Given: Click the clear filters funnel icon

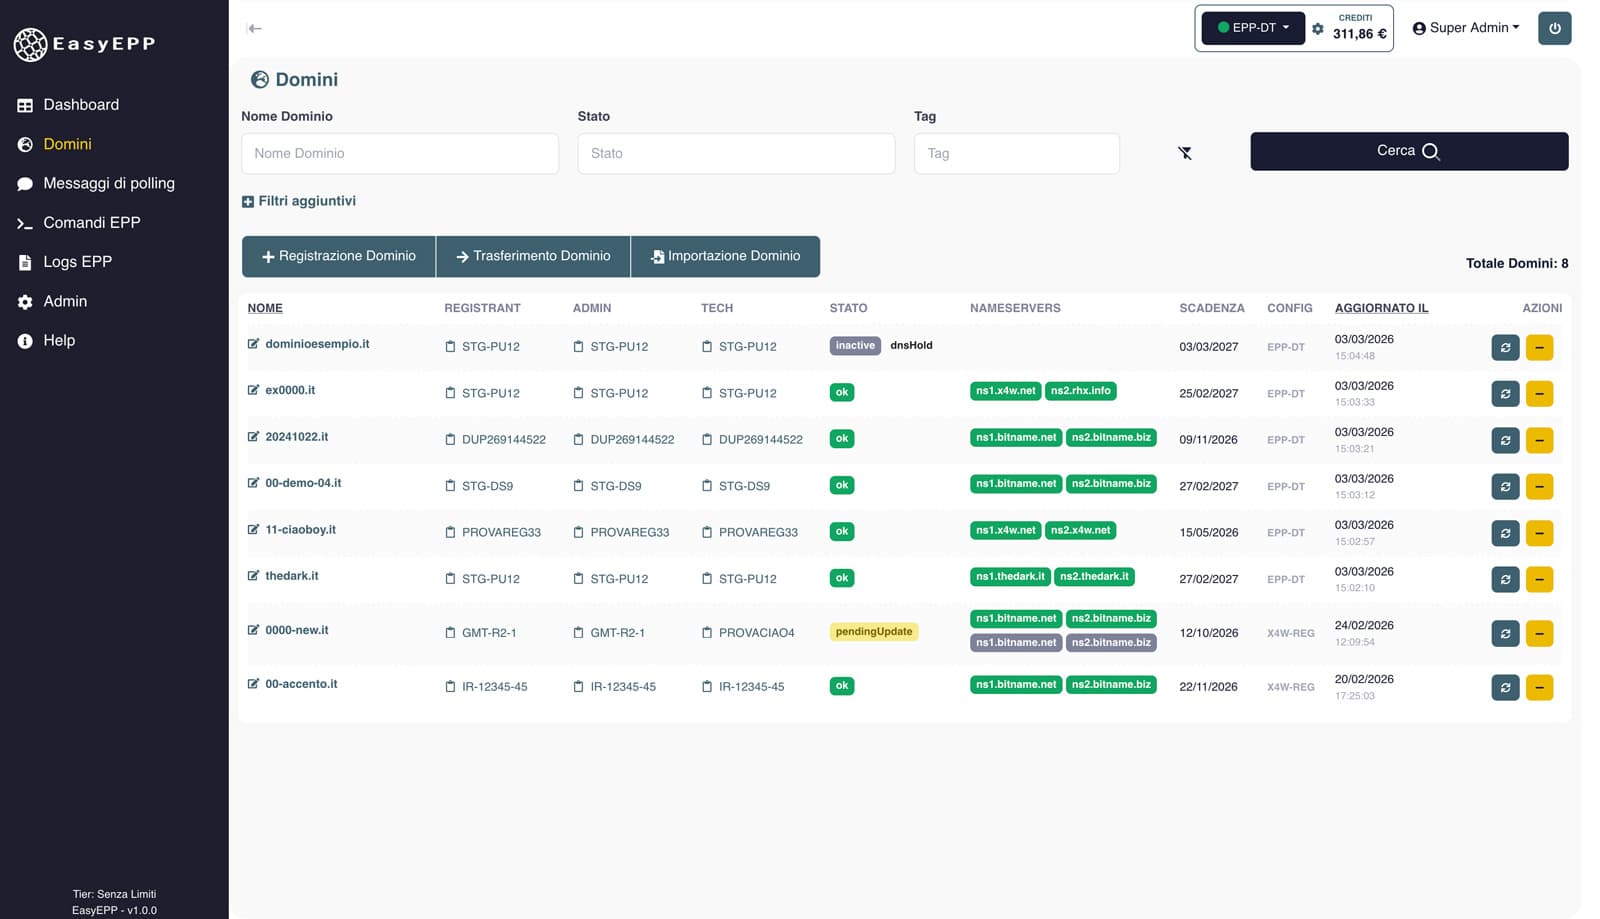Looking at the screenshot, I should coord(1185,153).
